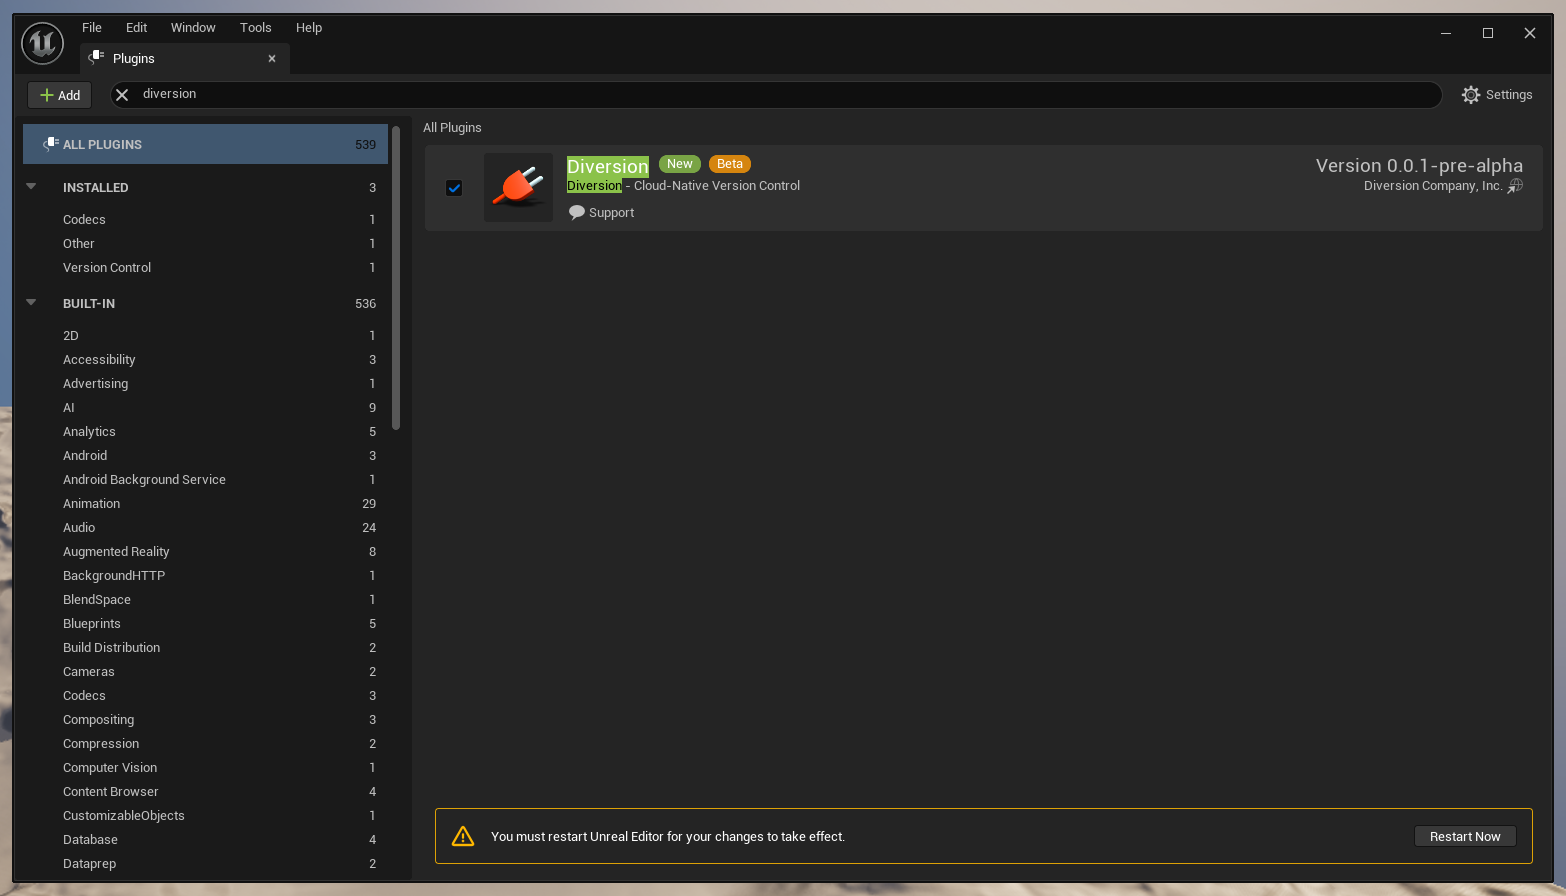This screenshot has height=896, width=1566.
Task: Select ALL PLUGINS category
Action: [206, 144]
